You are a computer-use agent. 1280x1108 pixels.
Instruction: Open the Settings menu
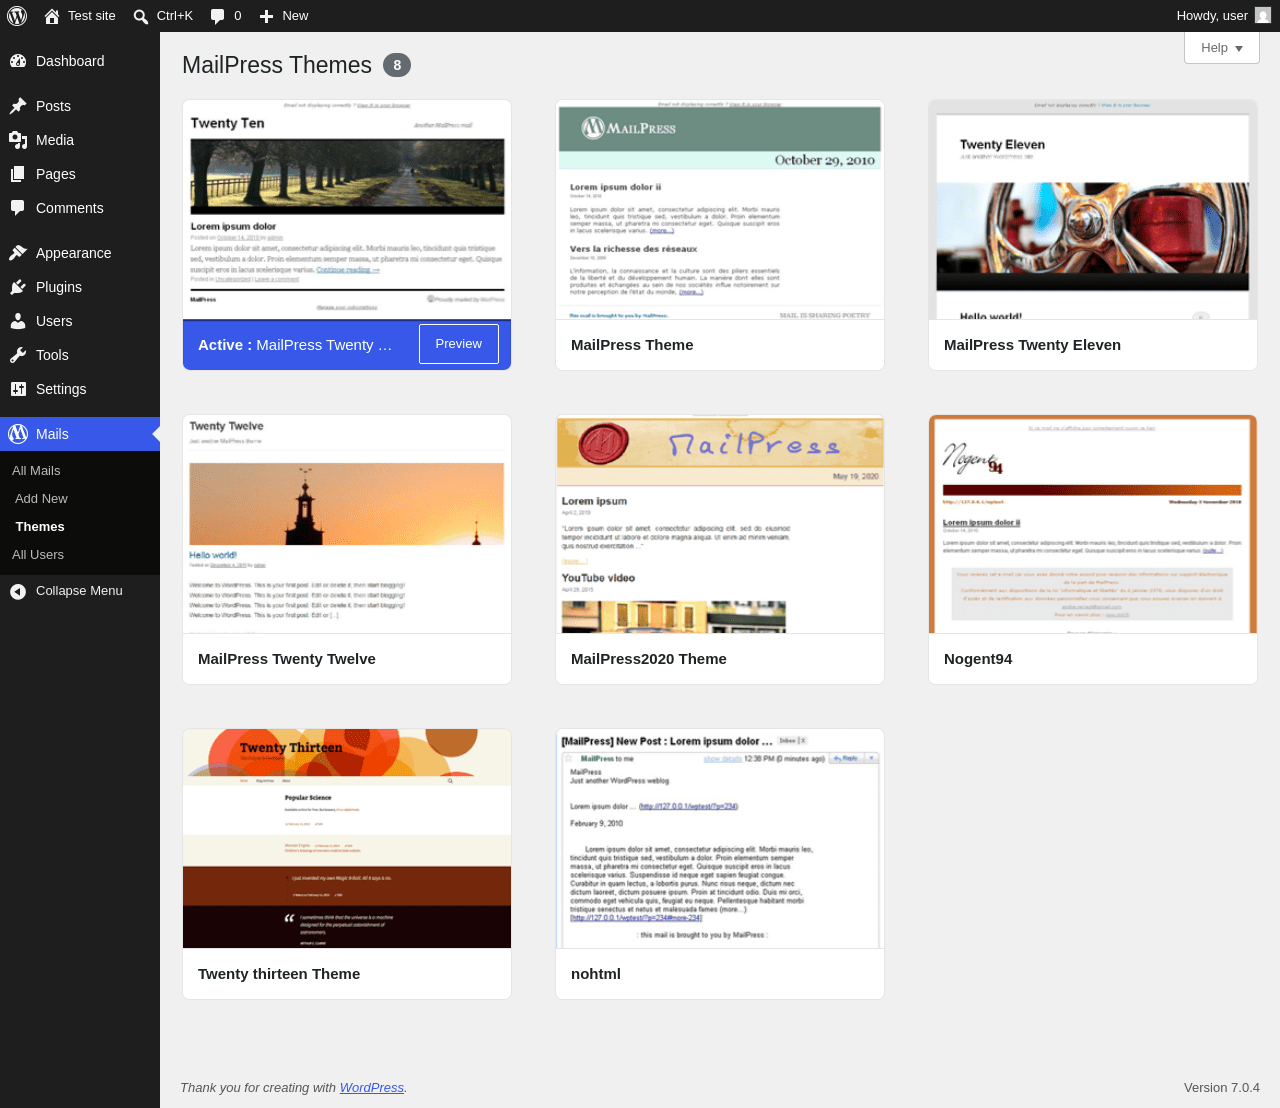80,389
